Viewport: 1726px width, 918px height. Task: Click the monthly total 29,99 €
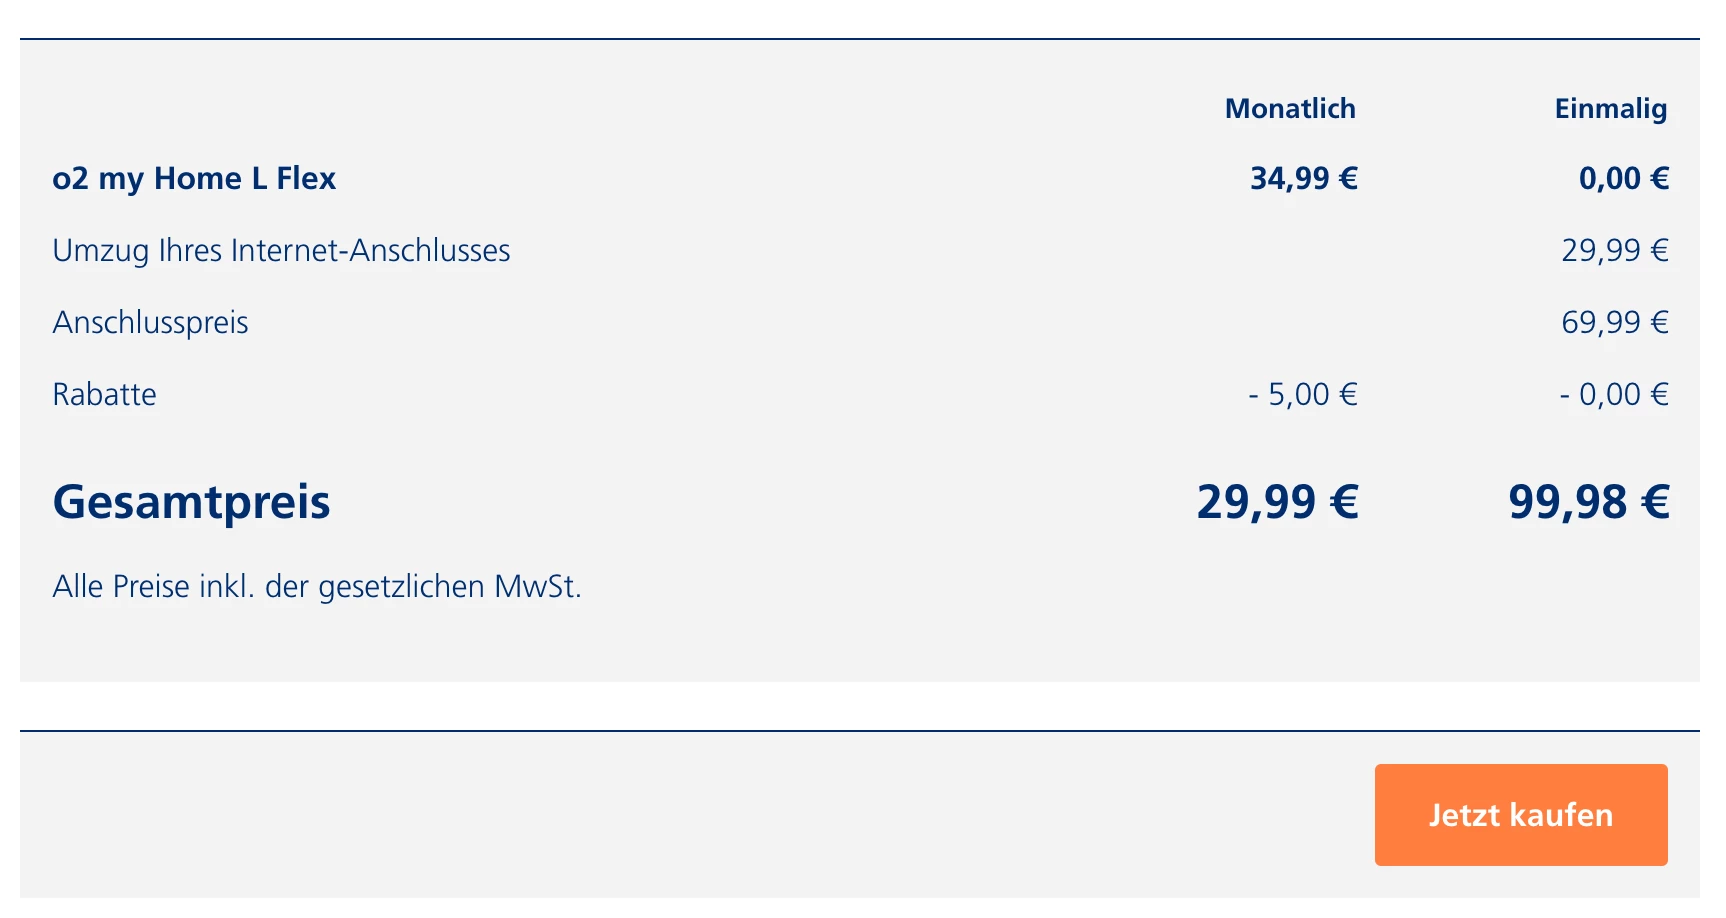1278,502
